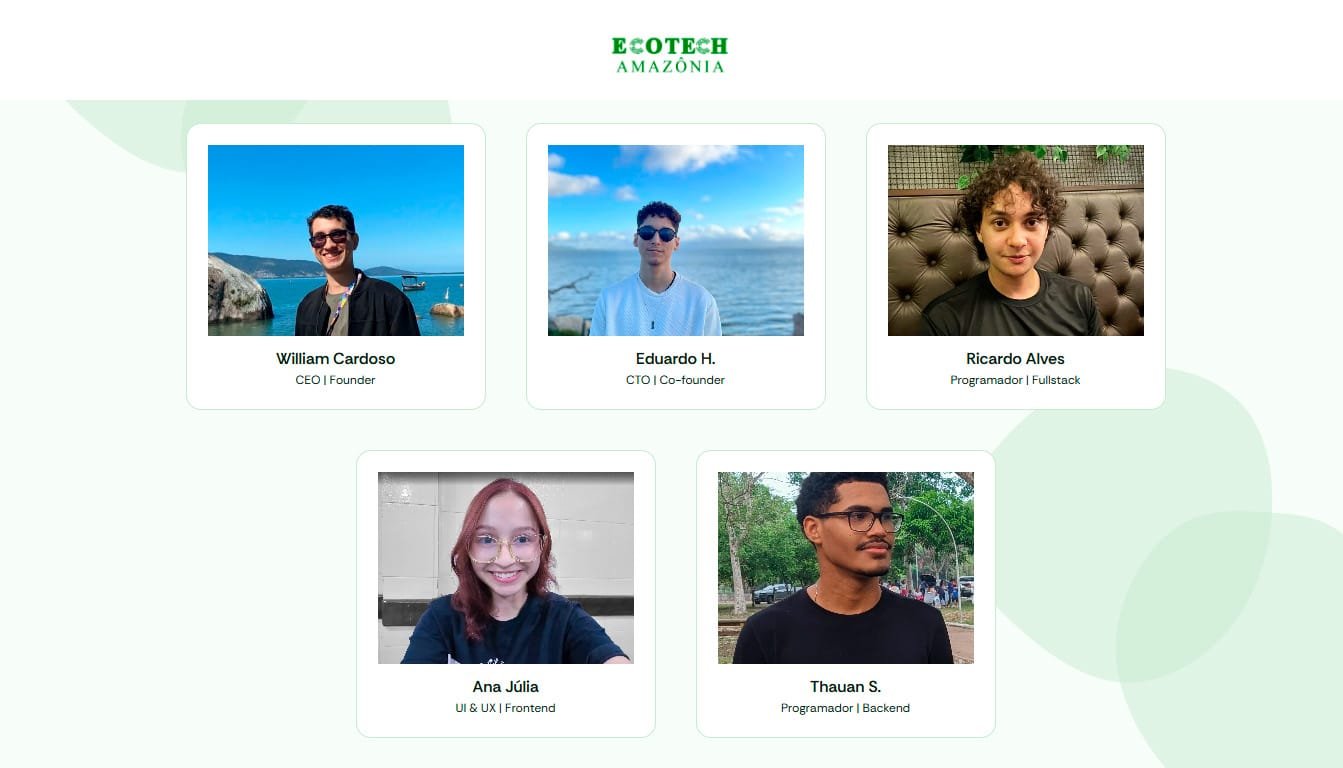This screenshot has width=1343, height=768.
Task: Click the "Programador | Backend" role label
Action: pos(846,708)
